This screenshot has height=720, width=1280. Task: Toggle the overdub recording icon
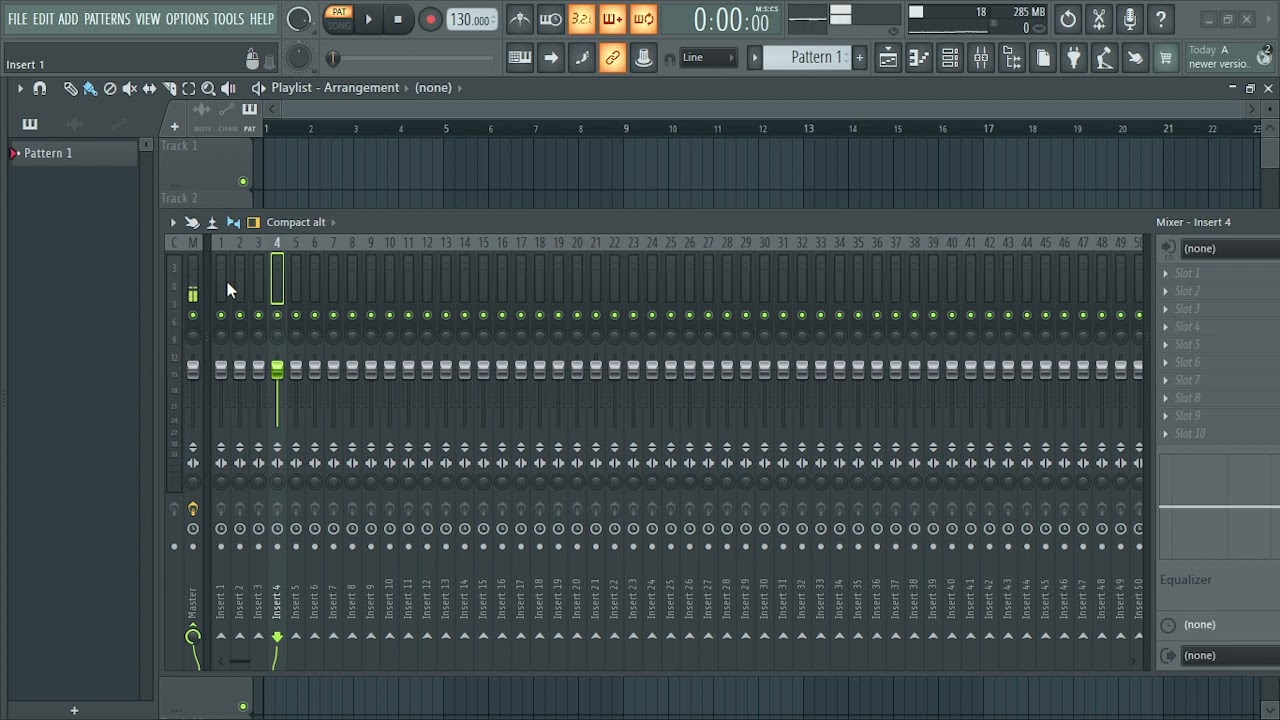613,19
